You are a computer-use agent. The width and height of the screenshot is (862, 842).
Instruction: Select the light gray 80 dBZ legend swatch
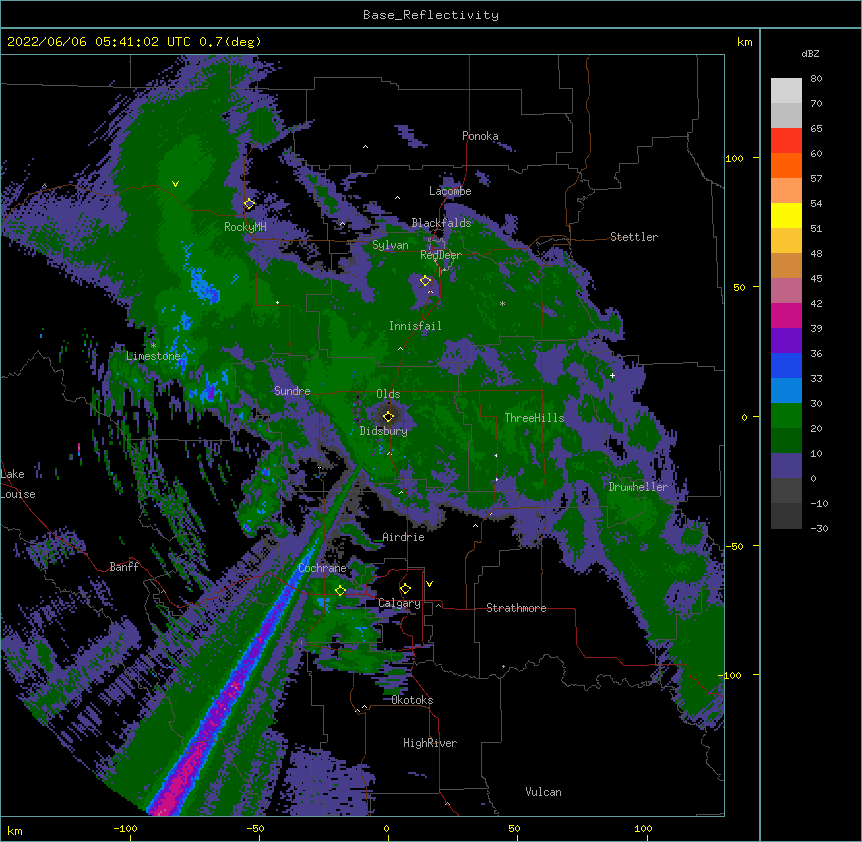(x=786, y=90)
